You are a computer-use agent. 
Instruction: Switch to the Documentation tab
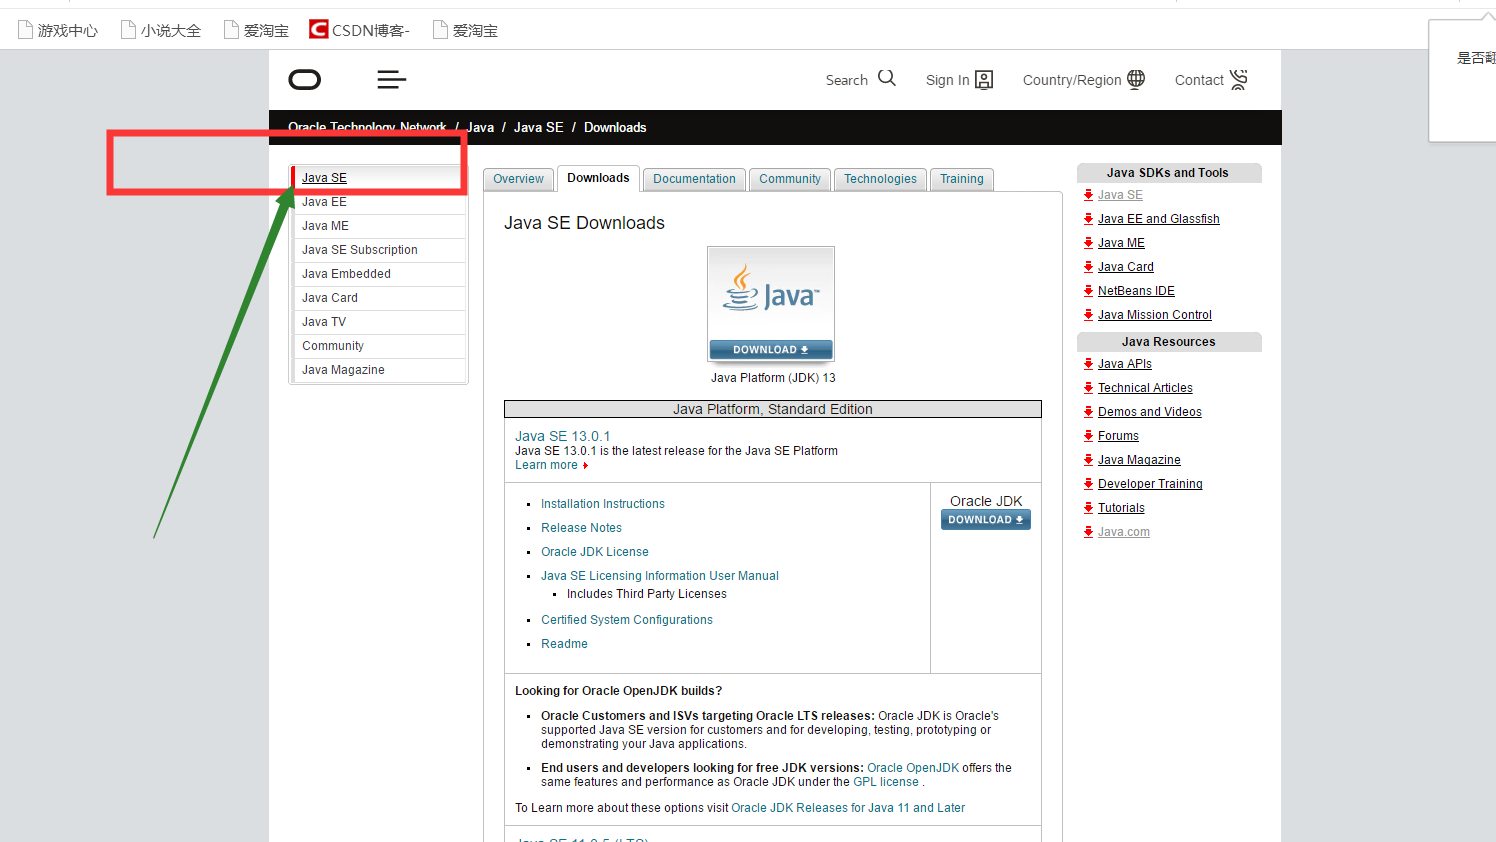tap(694, 179)
